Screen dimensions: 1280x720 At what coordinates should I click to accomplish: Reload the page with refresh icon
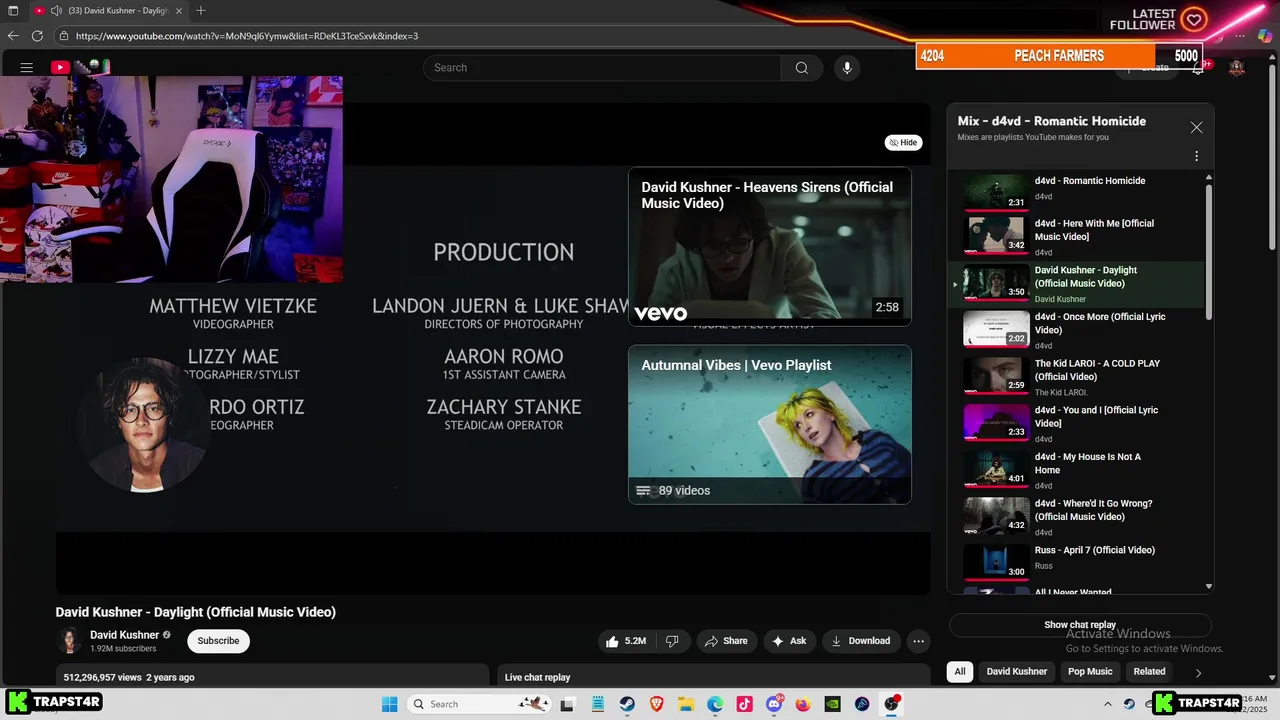pyautogui.click(x=37, y=36)
